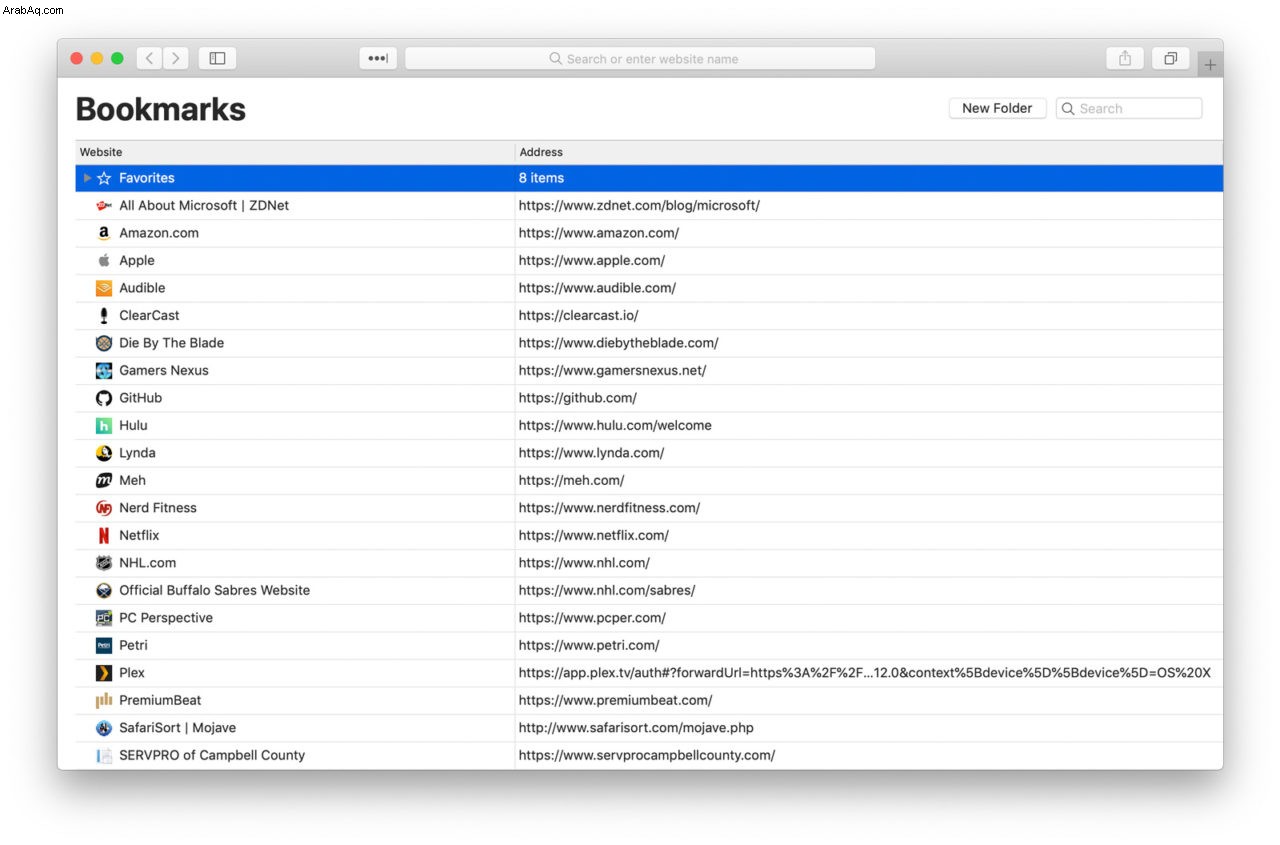
Task: Select the Netflix bookmark name
Action: pyautogui.click(x=139, y=536)
